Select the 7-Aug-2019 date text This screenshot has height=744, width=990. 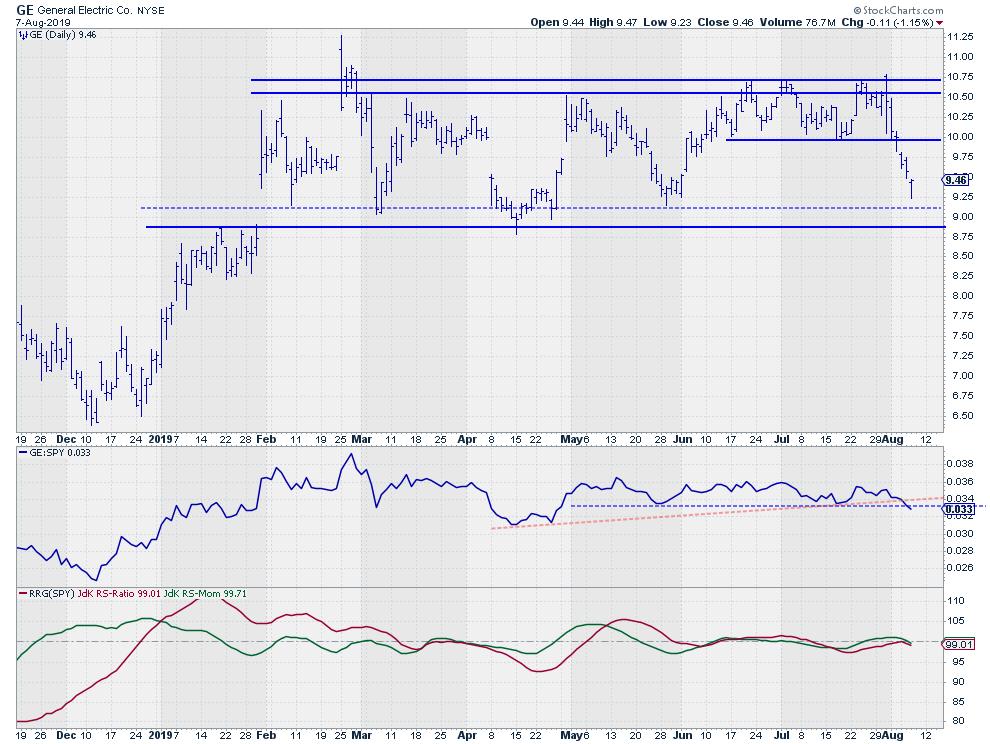tap(44, 23)
